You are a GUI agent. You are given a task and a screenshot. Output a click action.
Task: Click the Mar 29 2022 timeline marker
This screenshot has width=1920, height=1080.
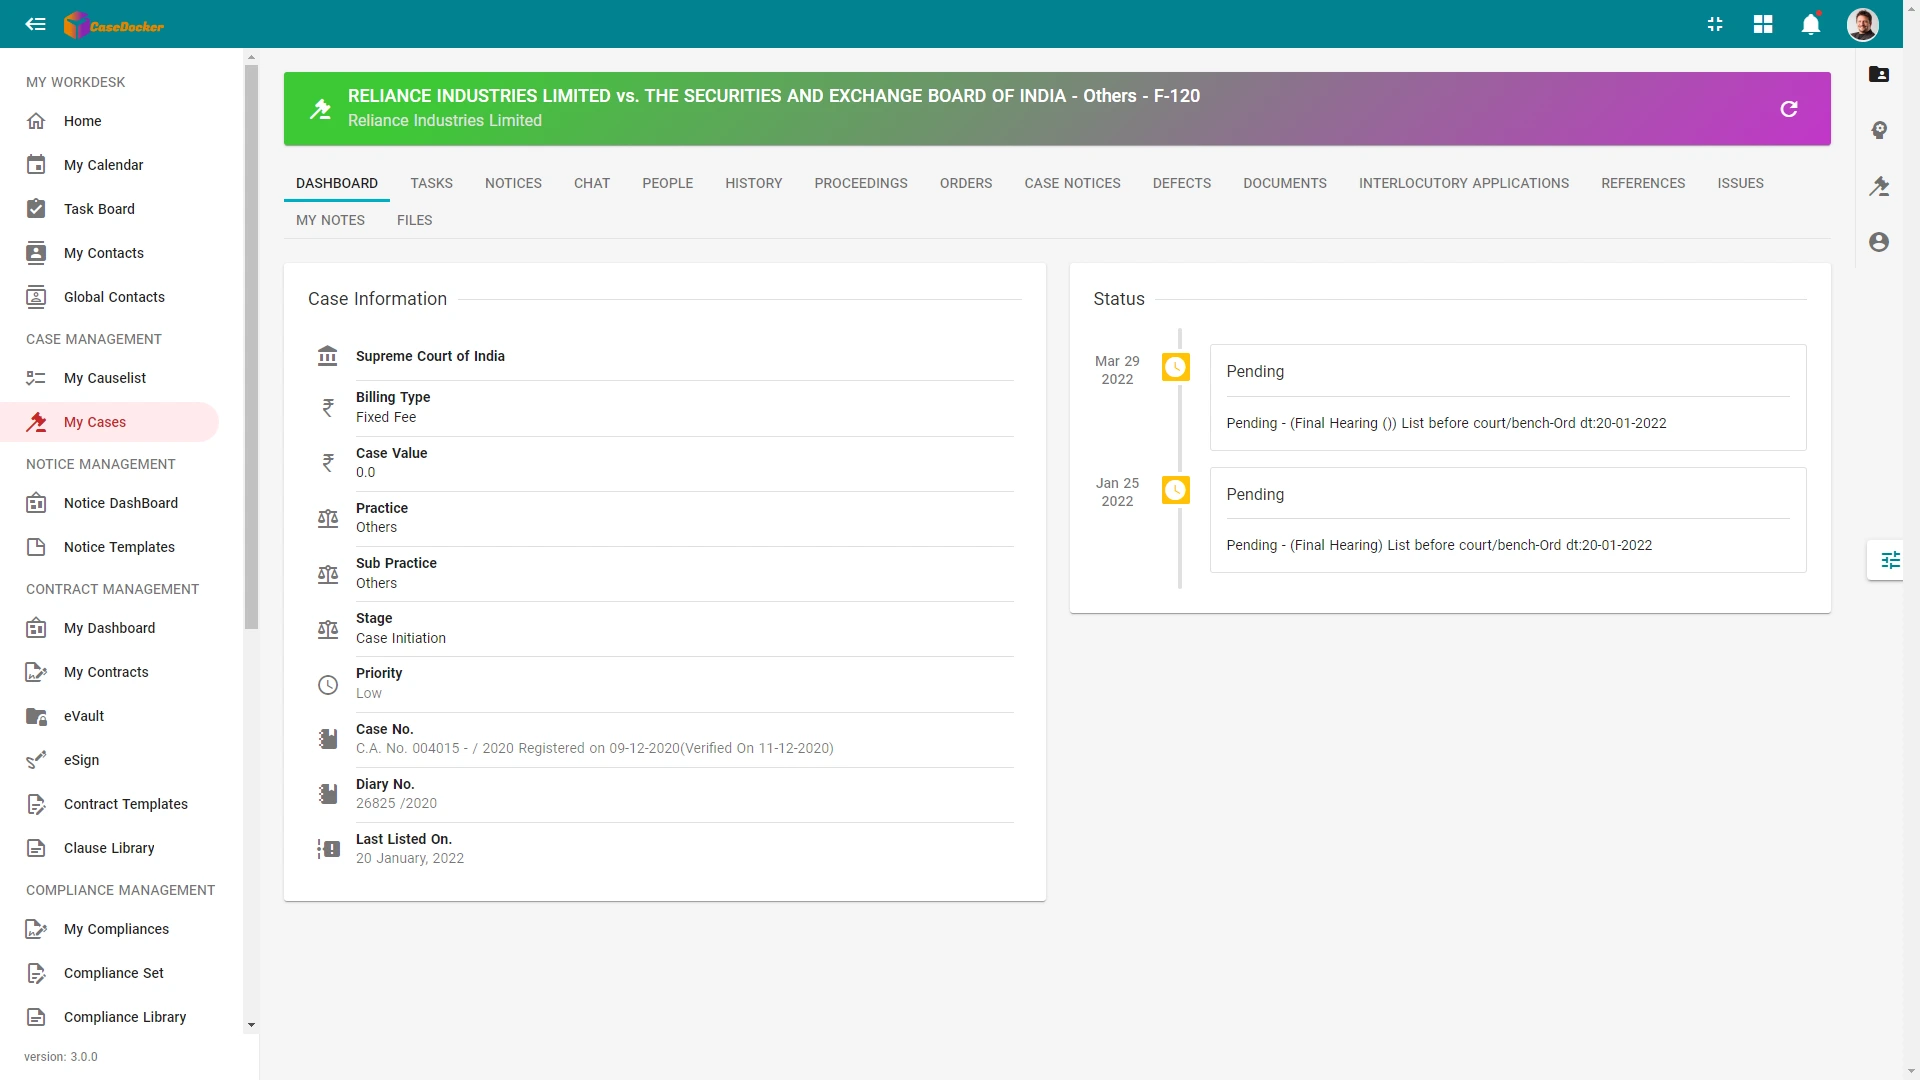(x=1176, y=368)
